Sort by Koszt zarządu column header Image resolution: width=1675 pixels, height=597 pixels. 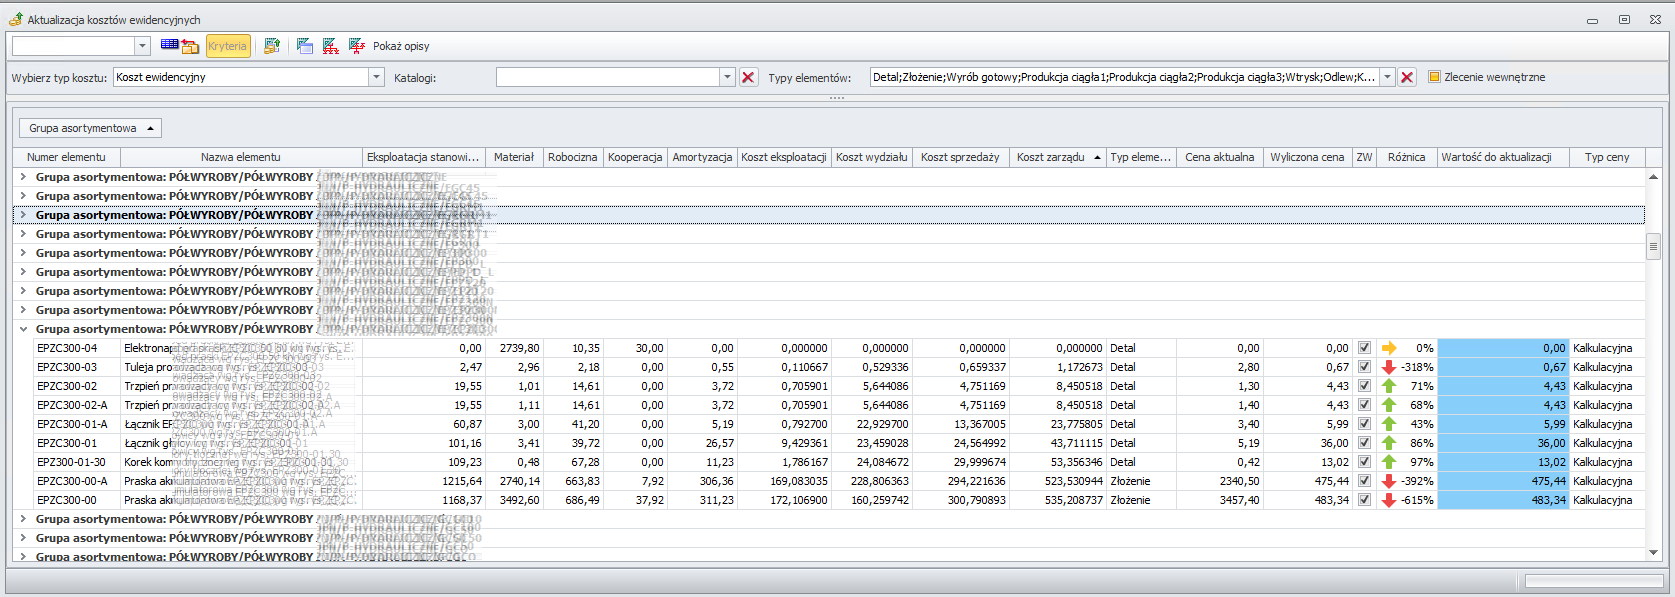click(x=1050, y=157)
